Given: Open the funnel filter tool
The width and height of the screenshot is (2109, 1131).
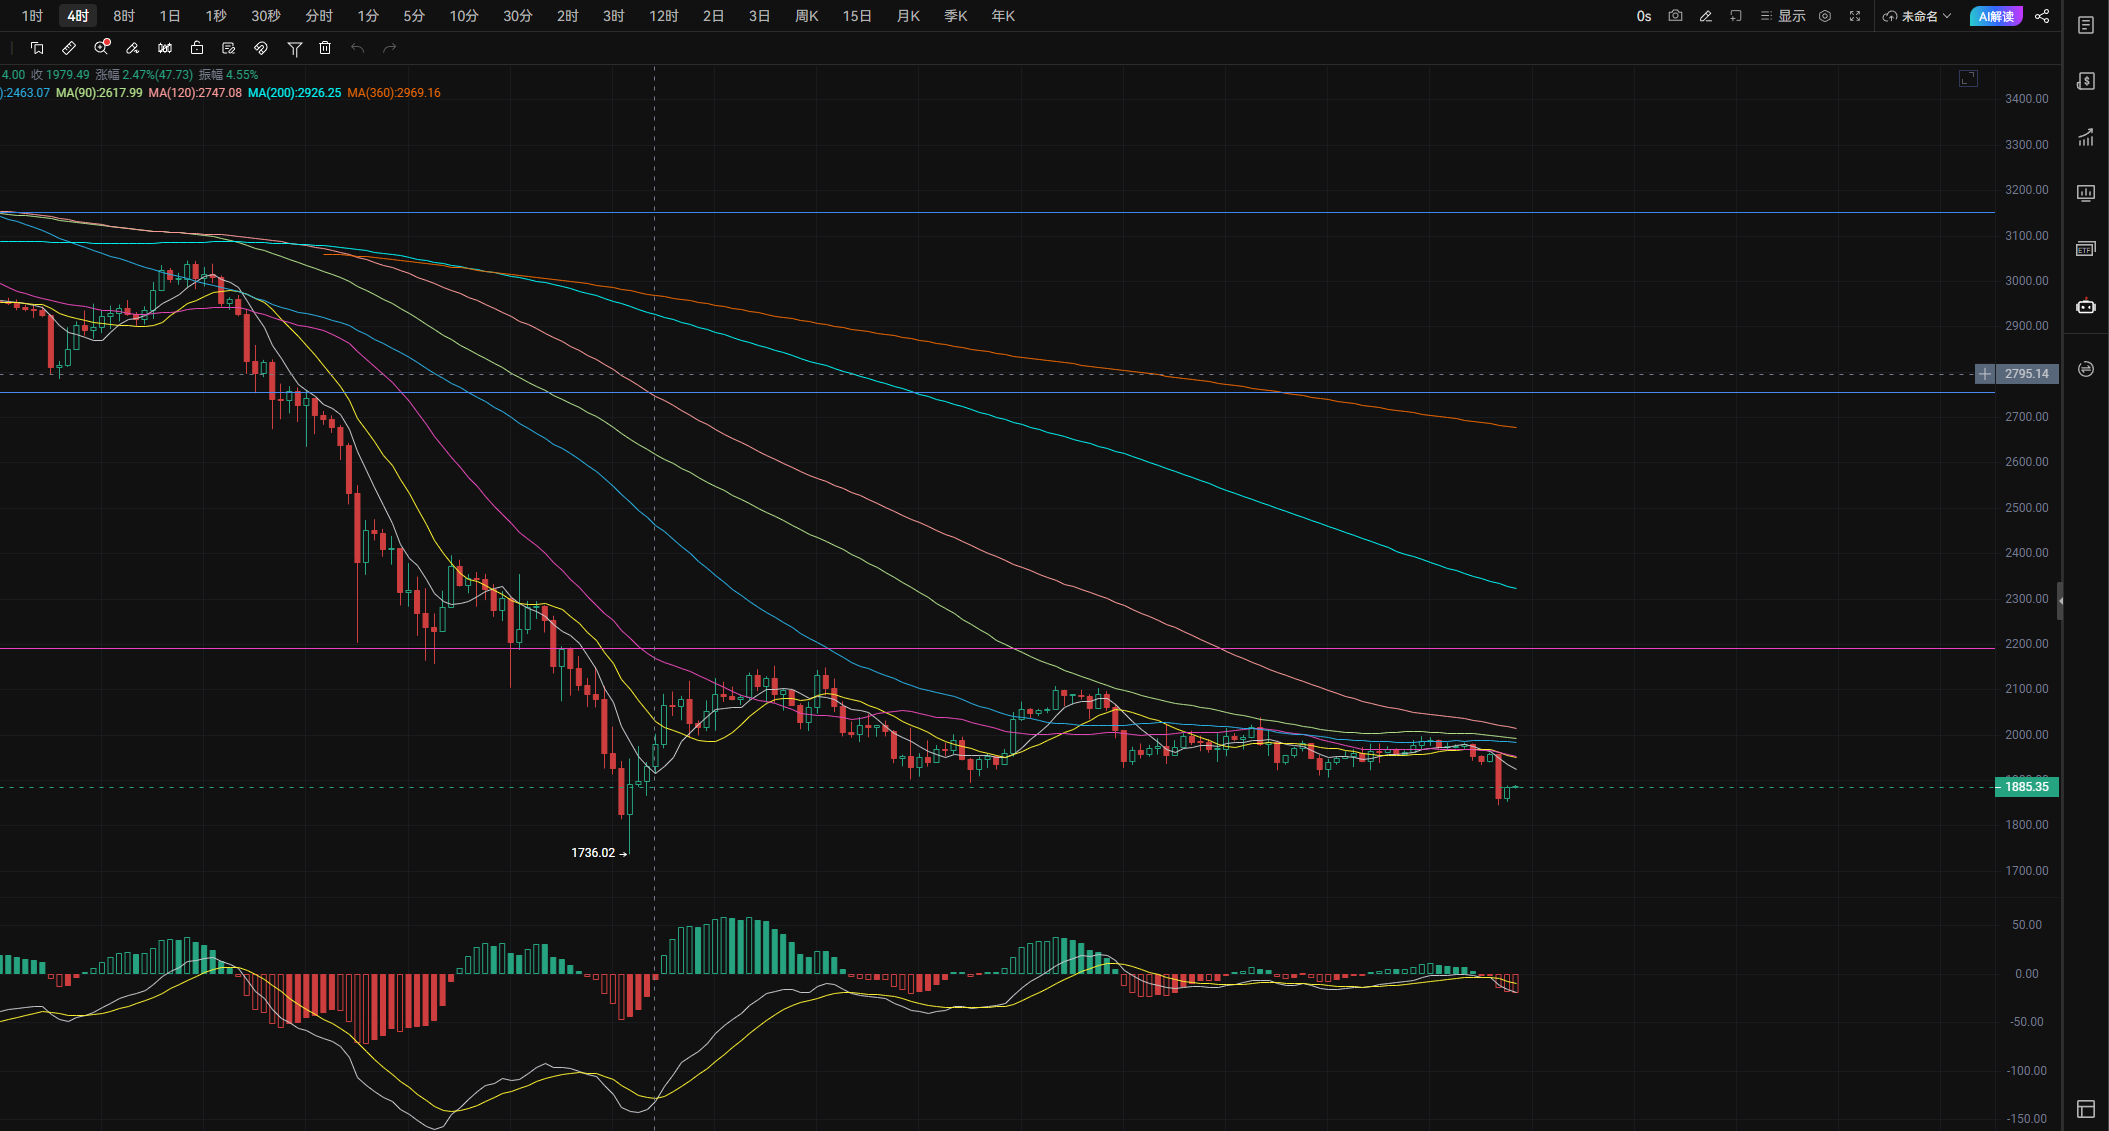Looking at the screenshot, I should pyautogui.click(x=294, y=48).
